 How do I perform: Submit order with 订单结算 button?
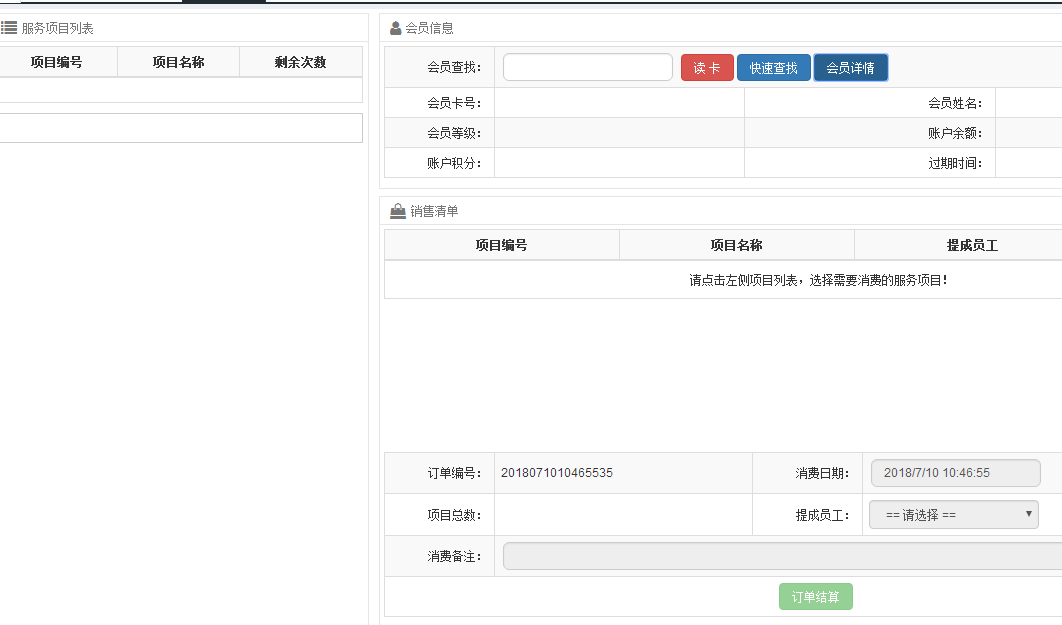[815, 597]
